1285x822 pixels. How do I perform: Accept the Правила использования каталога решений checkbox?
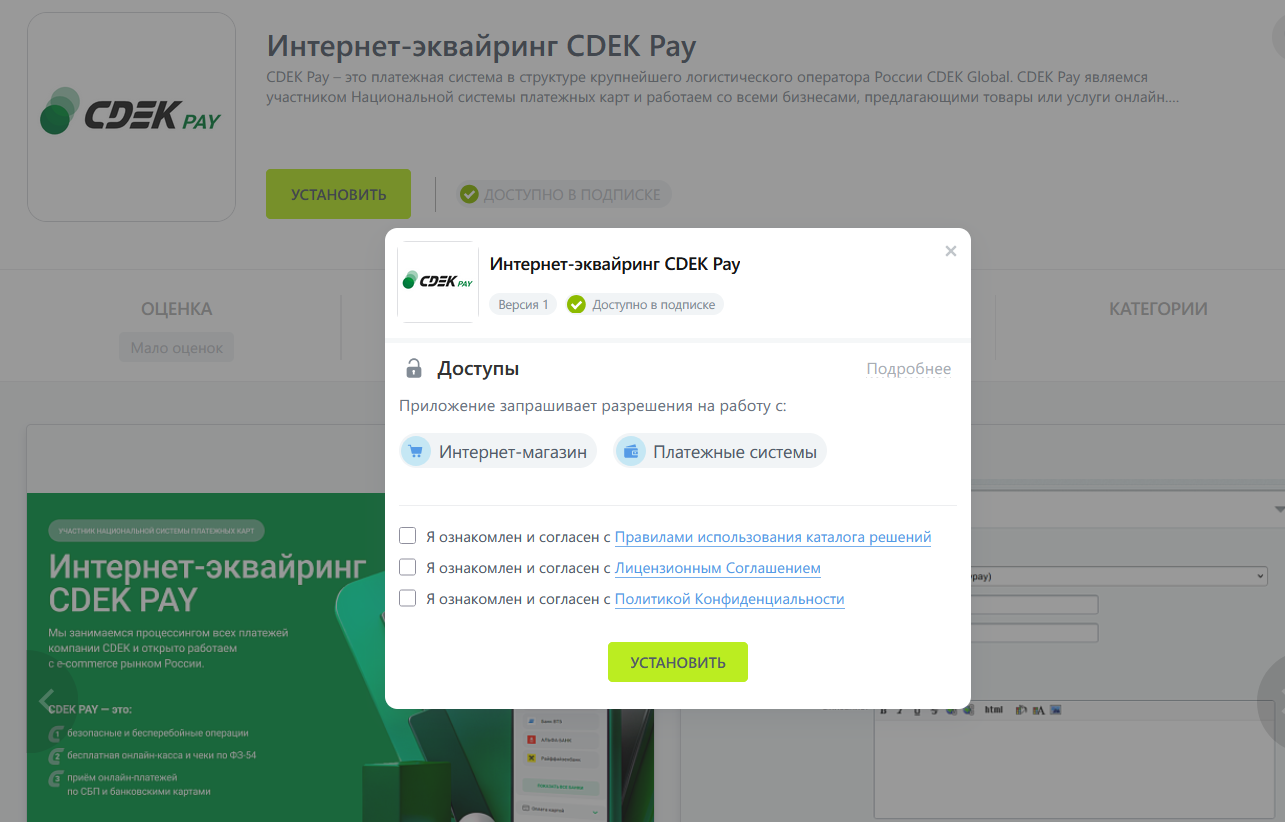(407, 536)
